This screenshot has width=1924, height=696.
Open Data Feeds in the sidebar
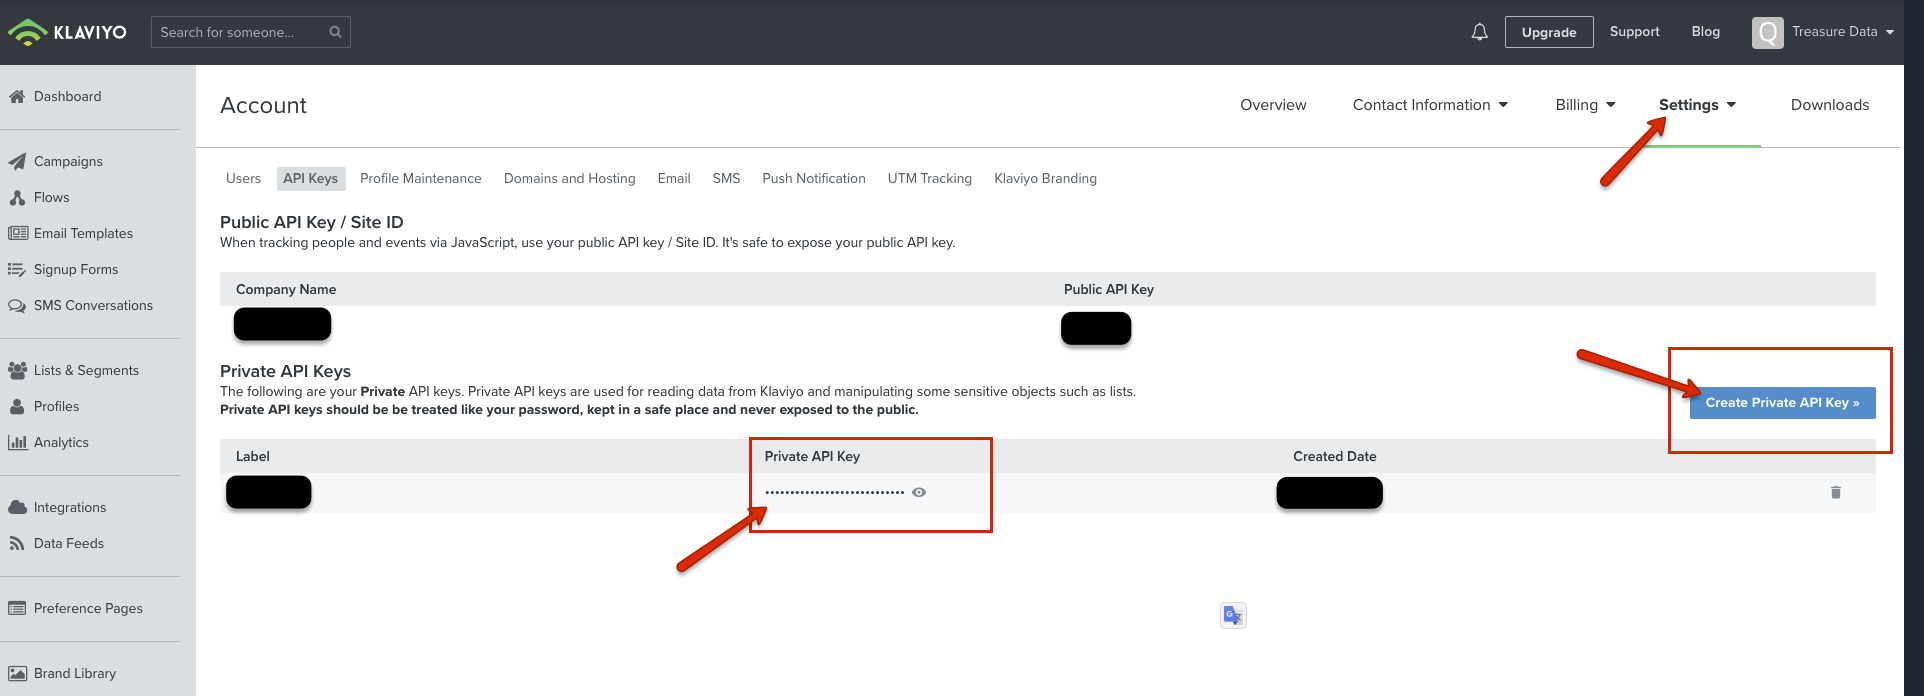68,543
